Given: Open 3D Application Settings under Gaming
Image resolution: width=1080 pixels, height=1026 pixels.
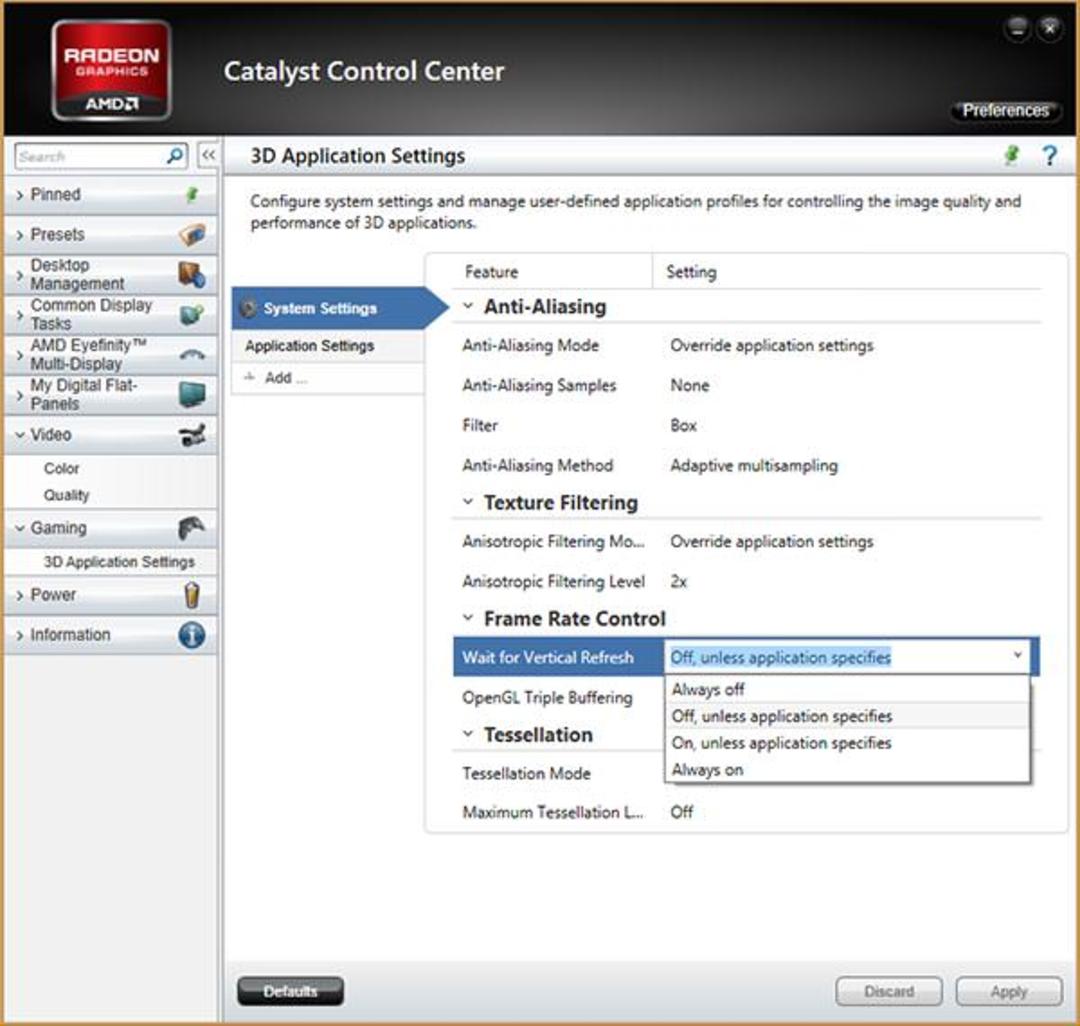Looking at the screenshot, I should pyautogui.click(x=119, y=562).
